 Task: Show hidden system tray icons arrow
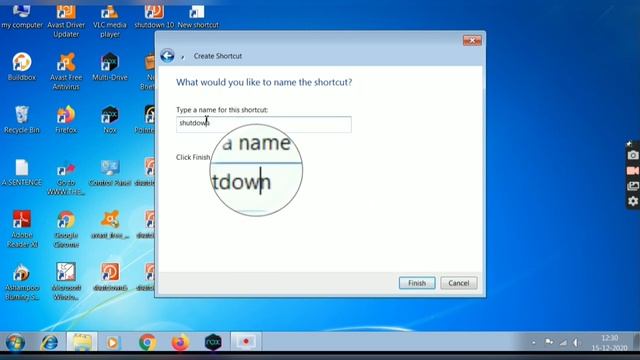(533, 343)
